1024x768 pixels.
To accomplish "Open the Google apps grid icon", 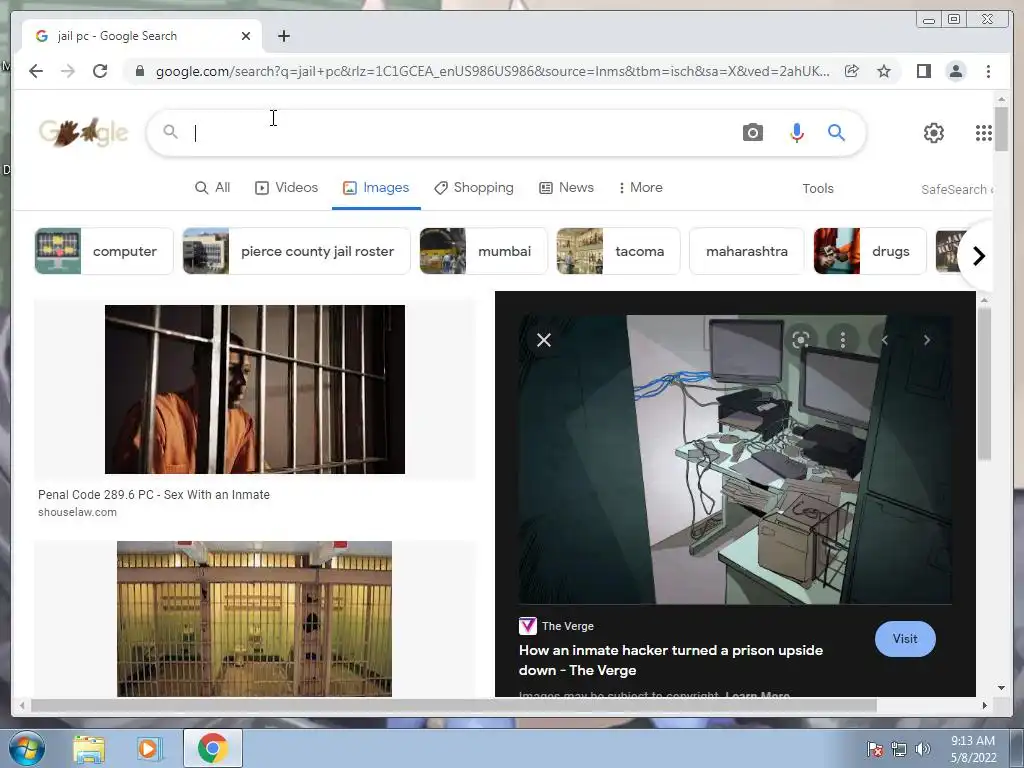I will click(x=984, y=133).
